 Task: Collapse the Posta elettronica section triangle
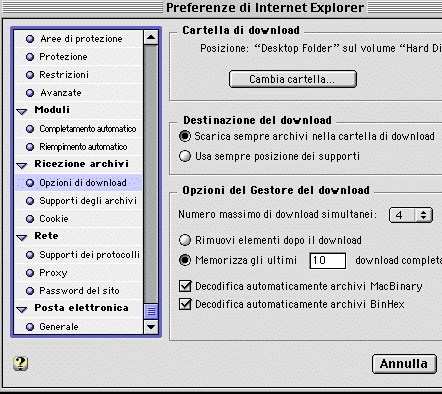tap(22, 309)
